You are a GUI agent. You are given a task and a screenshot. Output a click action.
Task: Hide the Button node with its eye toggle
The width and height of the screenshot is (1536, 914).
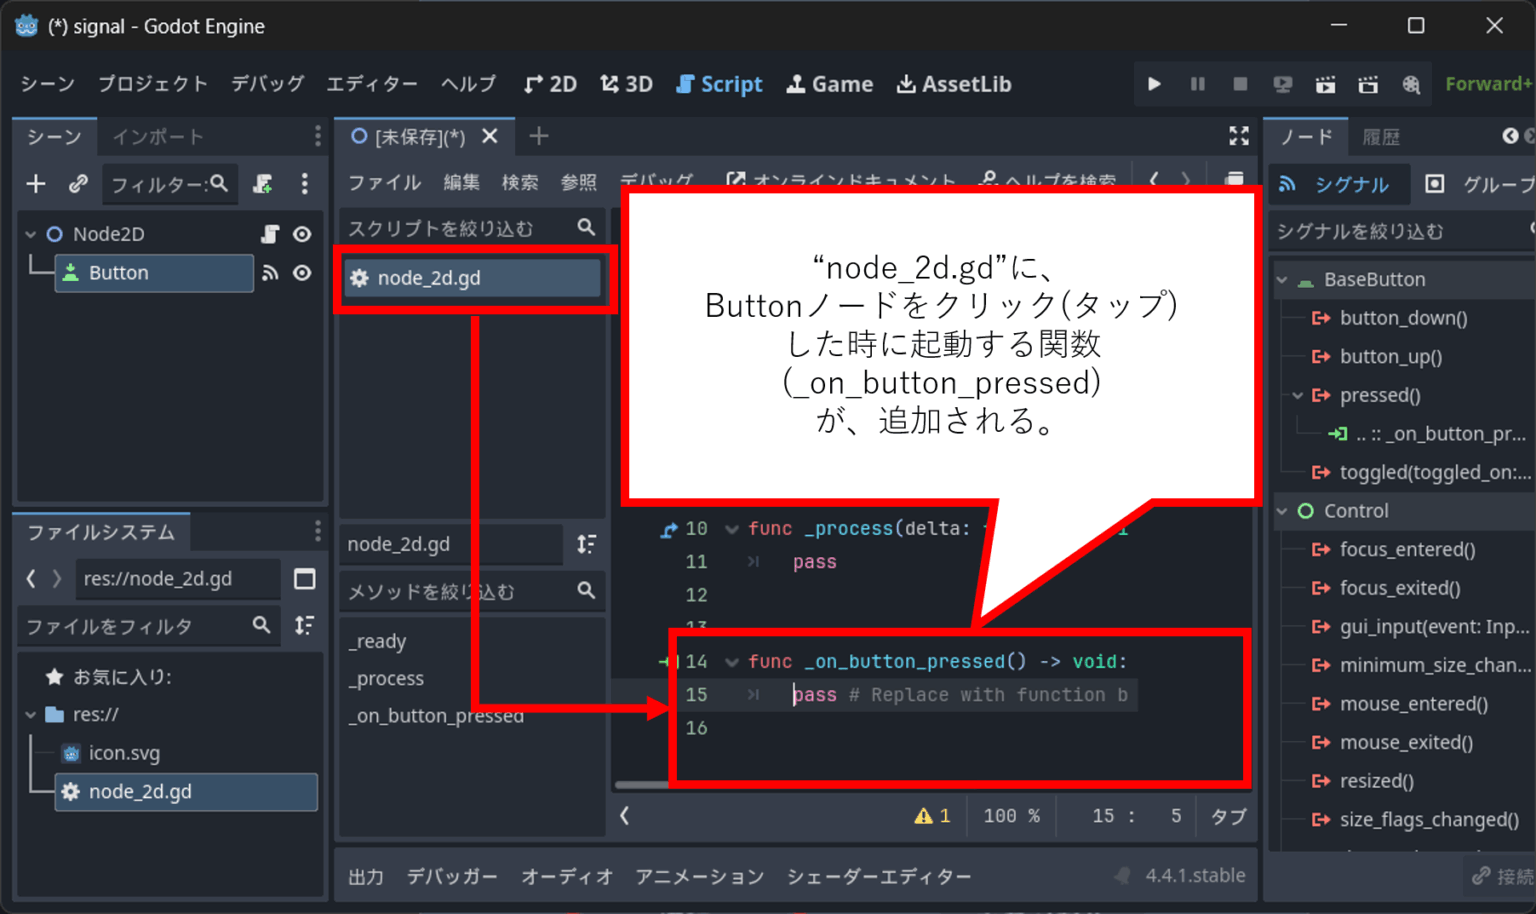point(302,273)
